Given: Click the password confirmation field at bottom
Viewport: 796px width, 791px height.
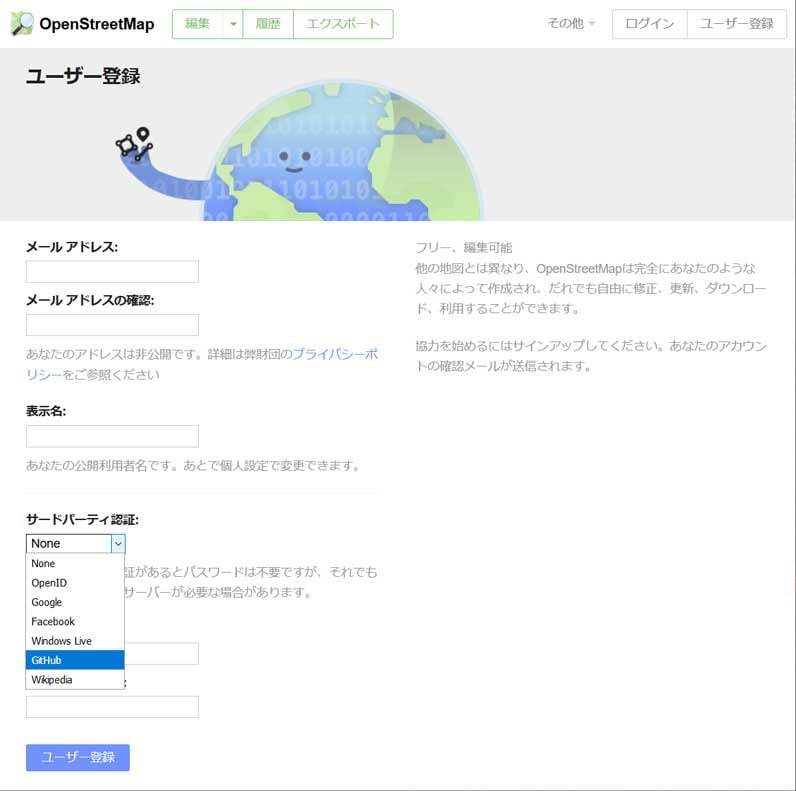Looking at the screenshot, I should (x=112, y=707).
